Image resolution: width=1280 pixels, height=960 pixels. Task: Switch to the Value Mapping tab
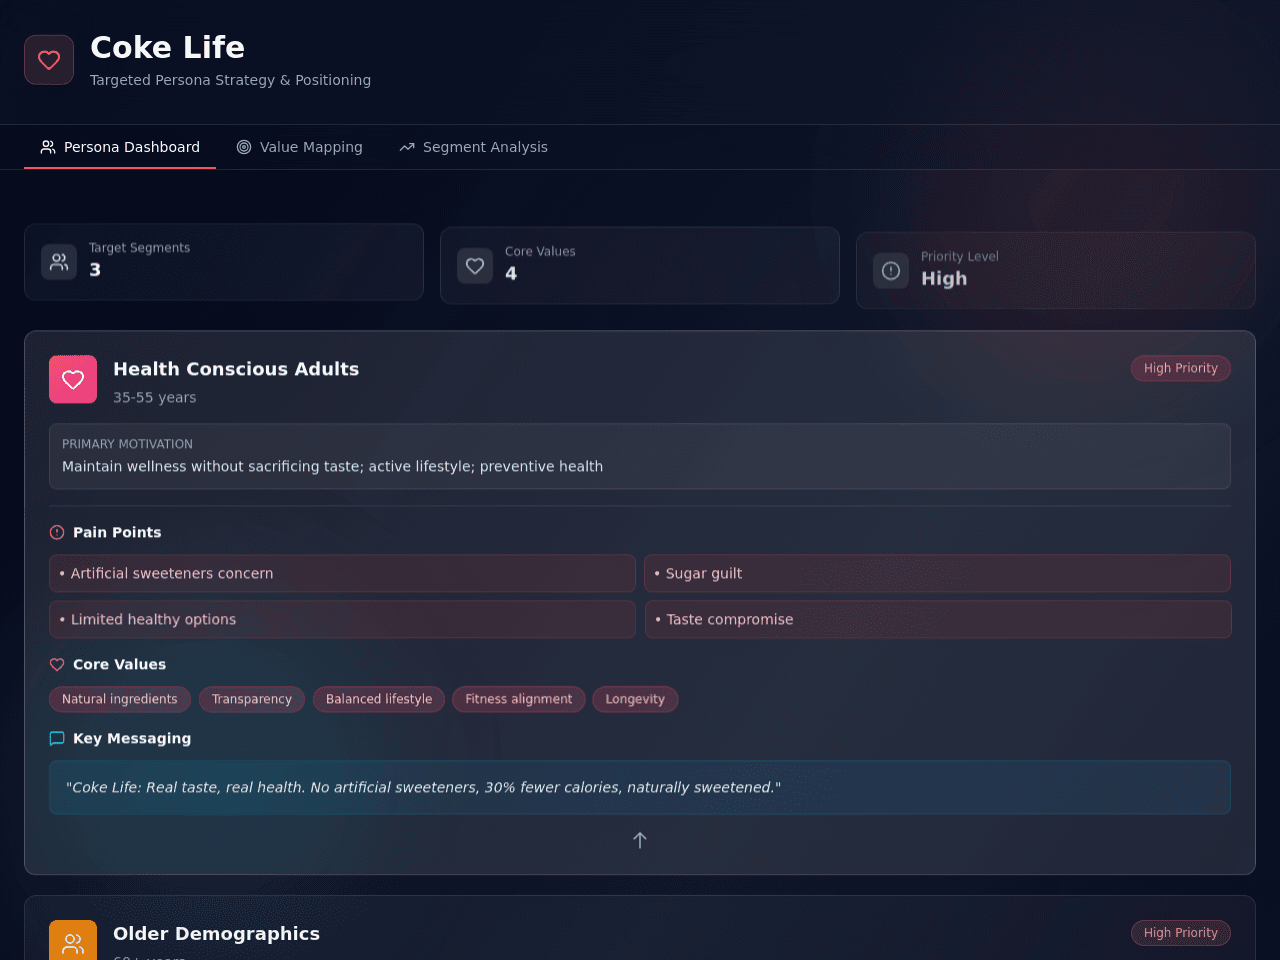pyautogui.click(x=300, y=147)
